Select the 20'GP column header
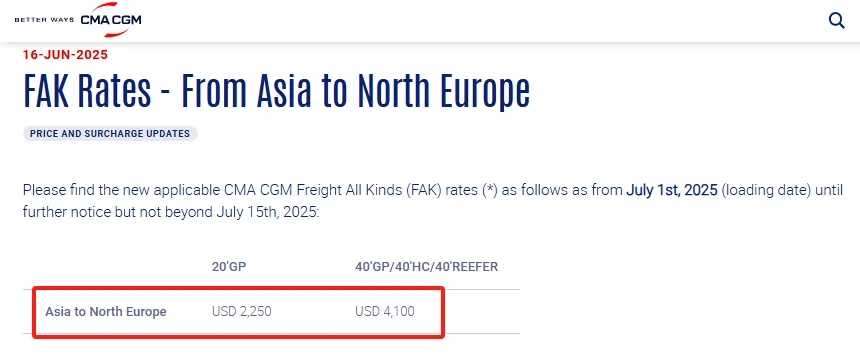 click(229, 267)
